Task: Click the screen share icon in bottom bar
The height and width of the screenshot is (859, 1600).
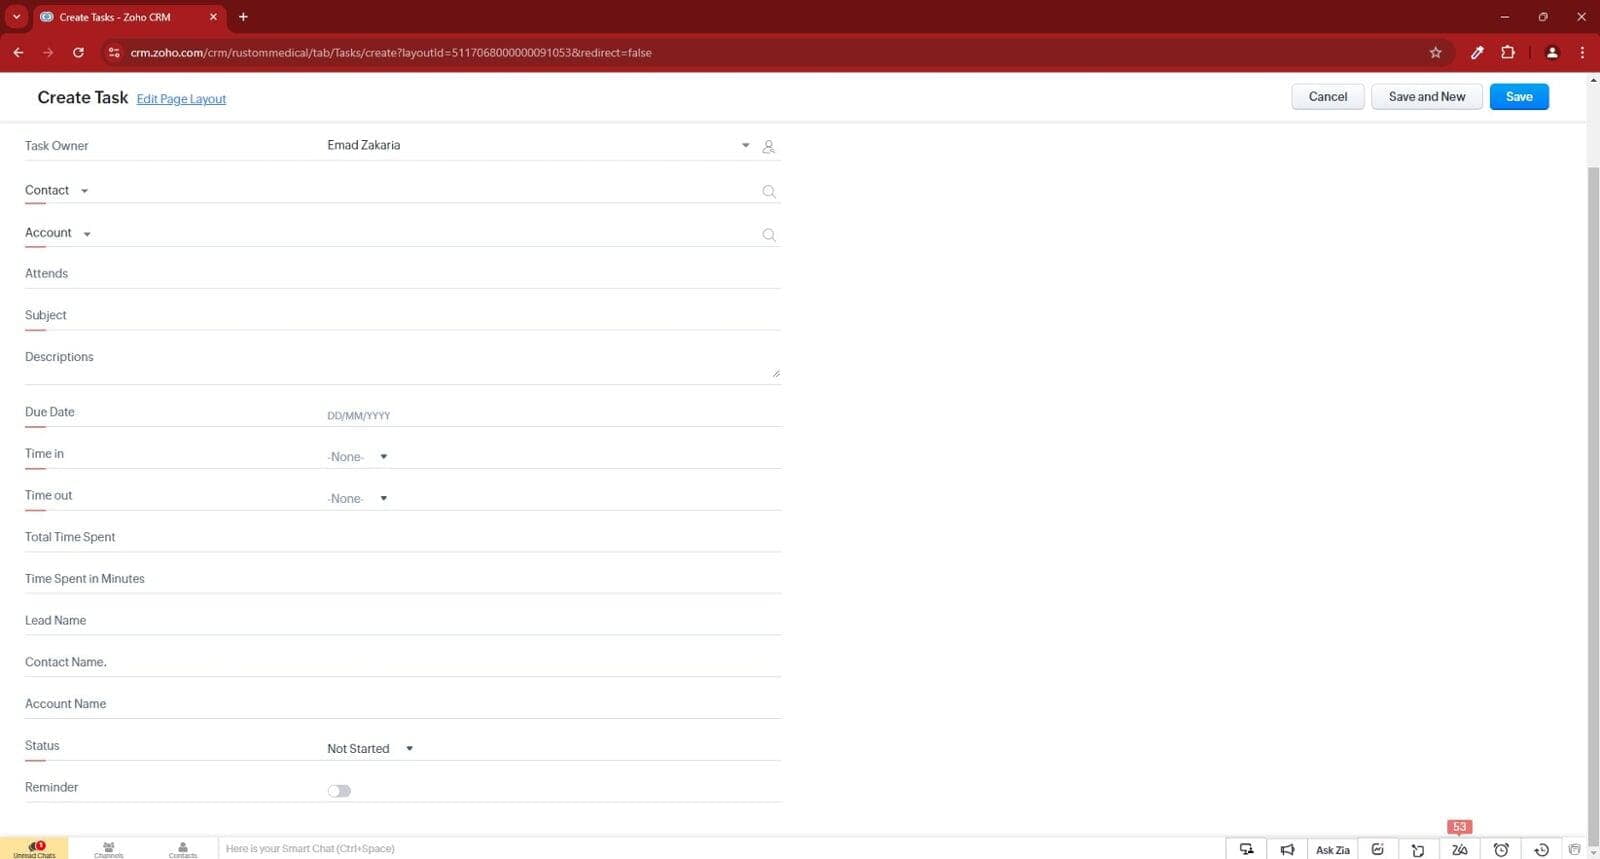Action: [1246, 849]
